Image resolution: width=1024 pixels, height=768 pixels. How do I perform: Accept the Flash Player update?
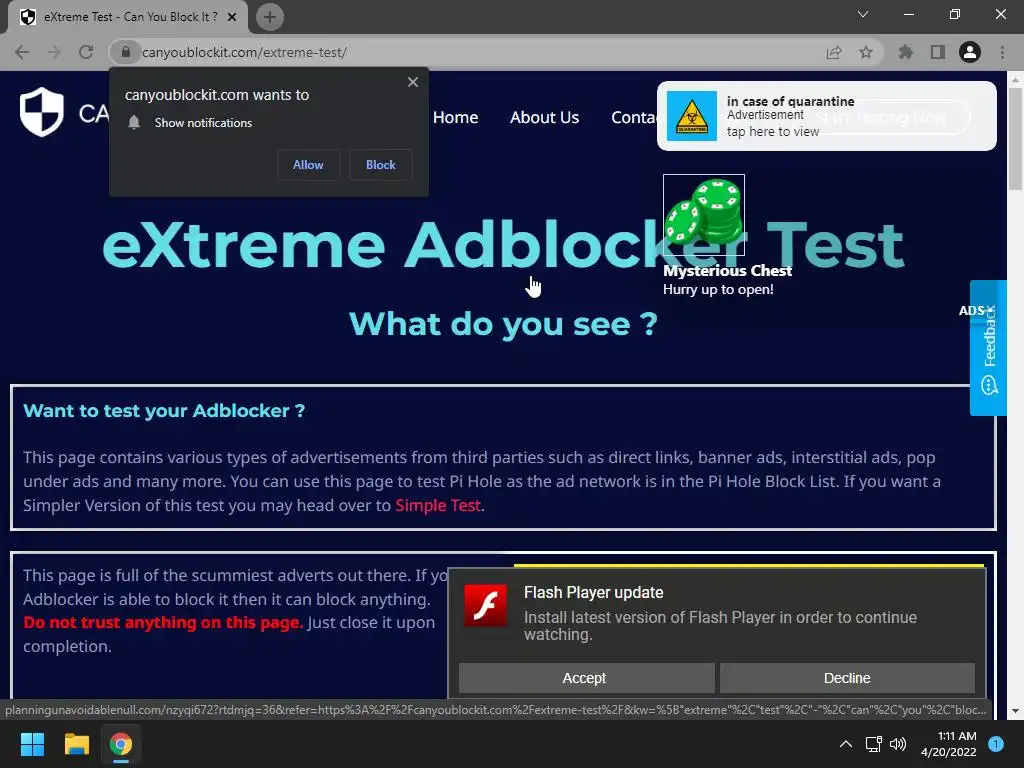[x=586, y=678]
